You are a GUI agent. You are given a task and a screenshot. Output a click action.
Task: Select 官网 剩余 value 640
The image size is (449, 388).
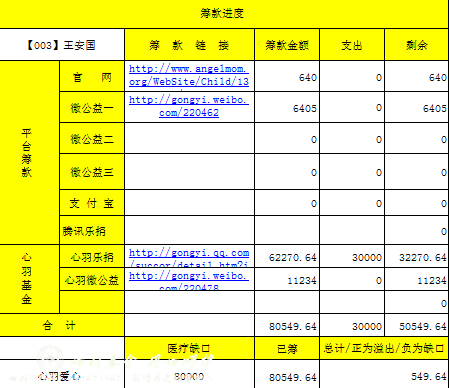pos(417,76)
